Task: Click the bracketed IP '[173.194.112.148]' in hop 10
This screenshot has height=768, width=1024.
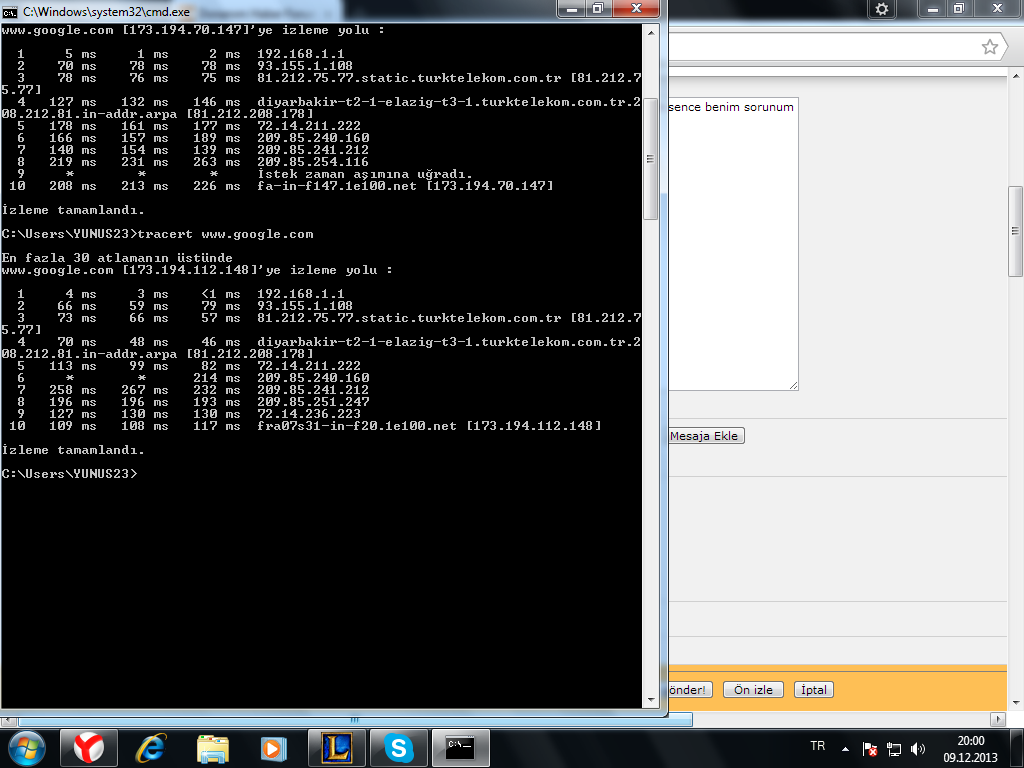Action: pos(534,426)
